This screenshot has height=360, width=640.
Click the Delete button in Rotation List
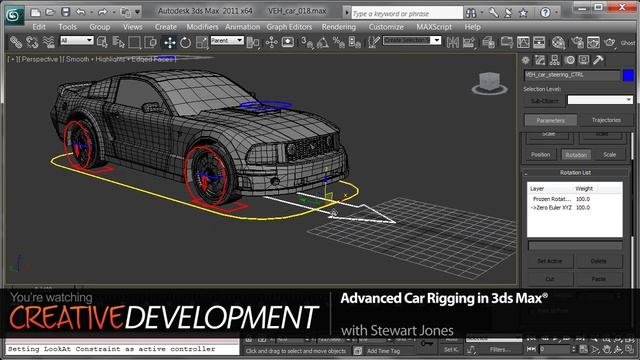pyautogui.click(x=598, y=261)
